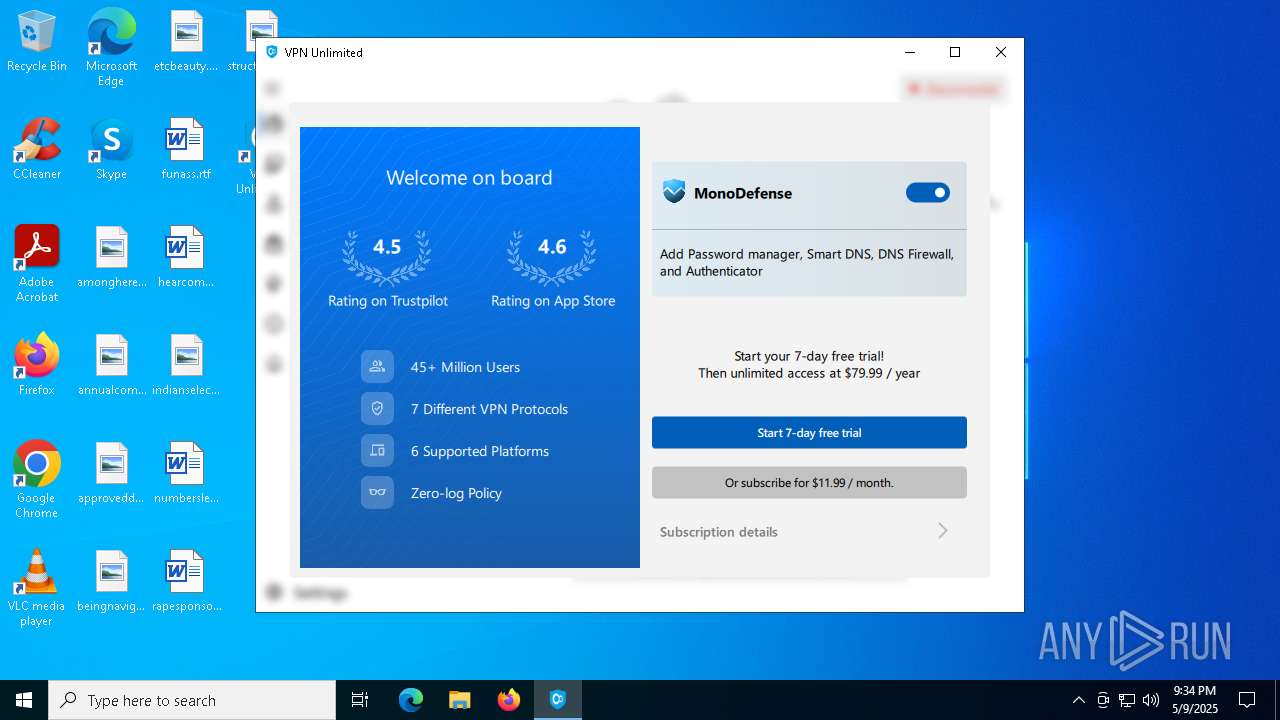Viewport: 1280px width, 720px height.
Task: Click the MonoDefense shield logo
Action: [675, 192]
